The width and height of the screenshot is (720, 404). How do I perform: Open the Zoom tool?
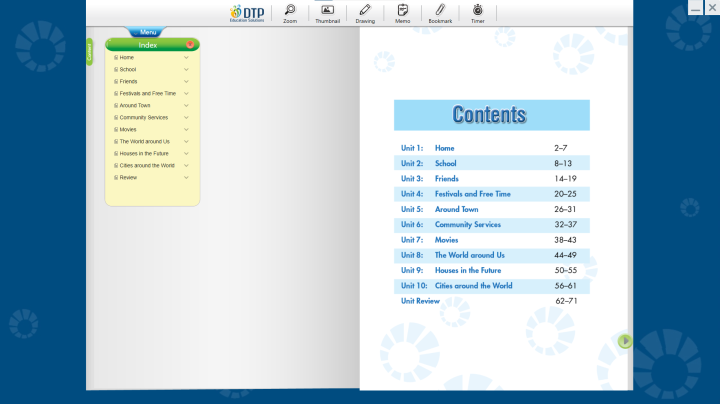point(290,12)
